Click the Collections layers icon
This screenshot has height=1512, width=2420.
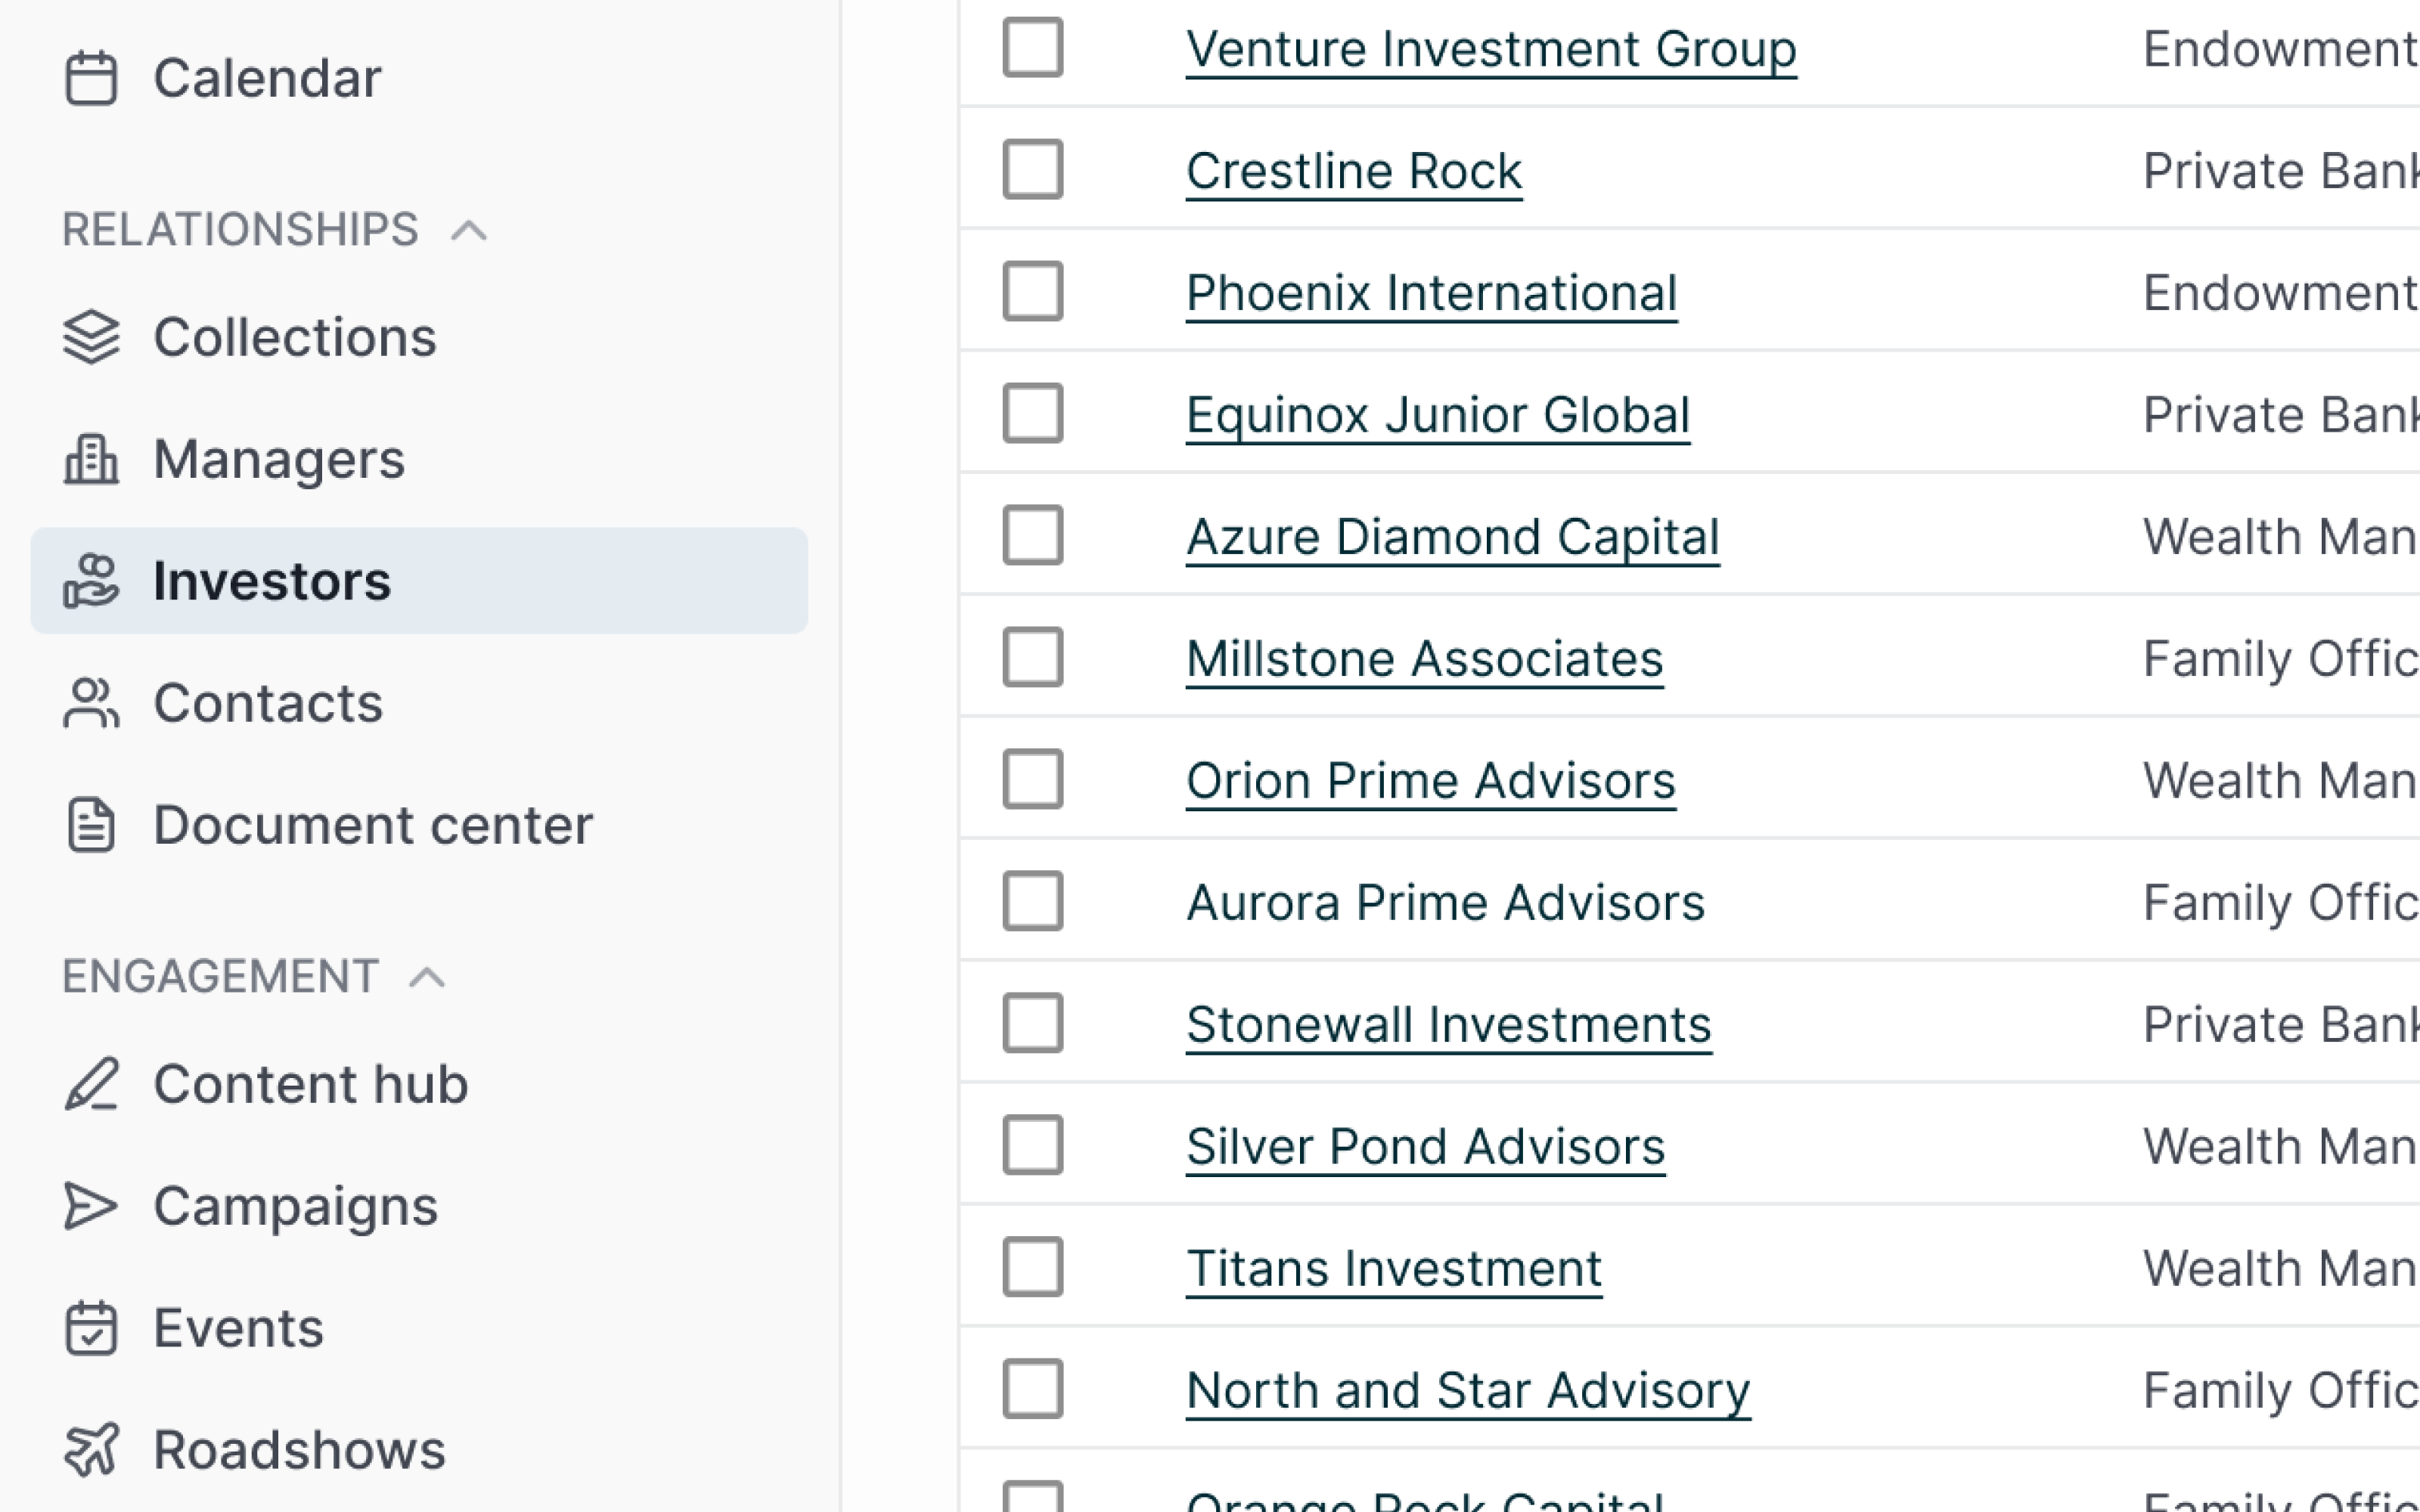click(x=91, y=337)
